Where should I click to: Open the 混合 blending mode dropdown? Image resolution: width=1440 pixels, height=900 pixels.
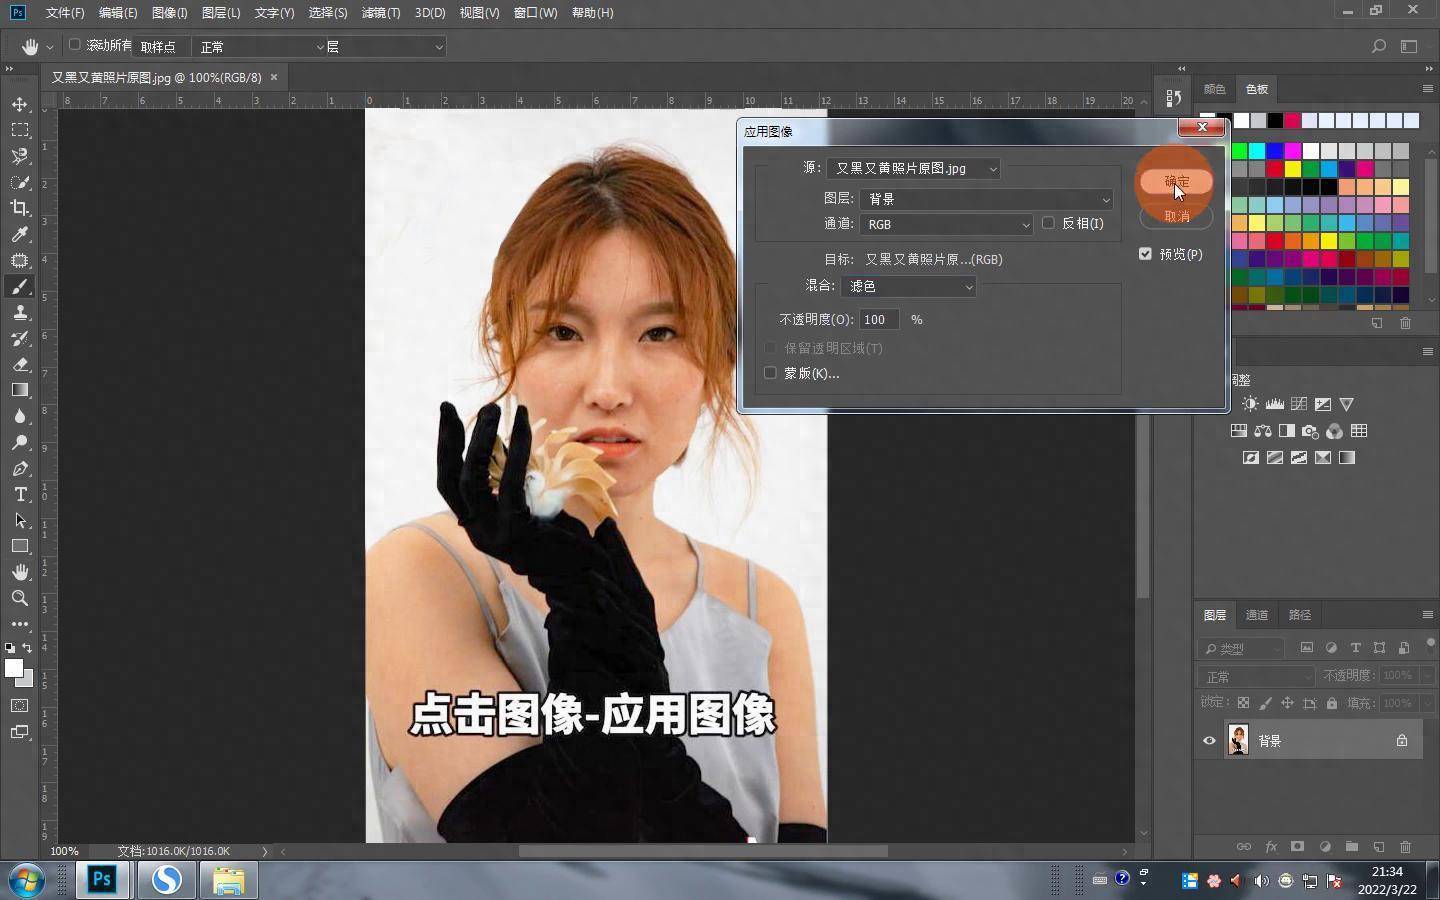908,286
